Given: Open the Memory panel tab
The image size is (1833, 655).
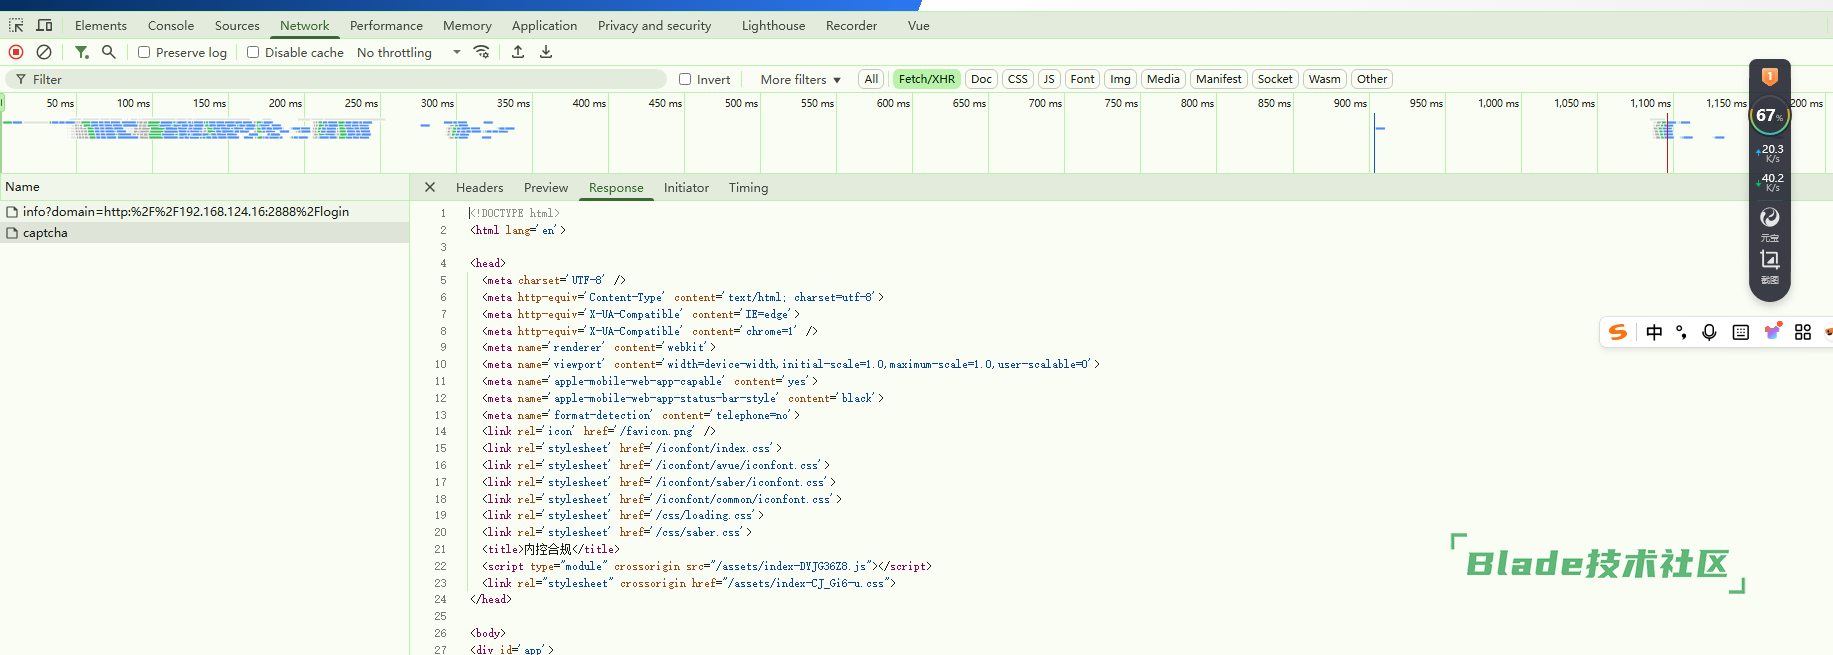Looking at the screenshot, I should [x=467, y=25].
